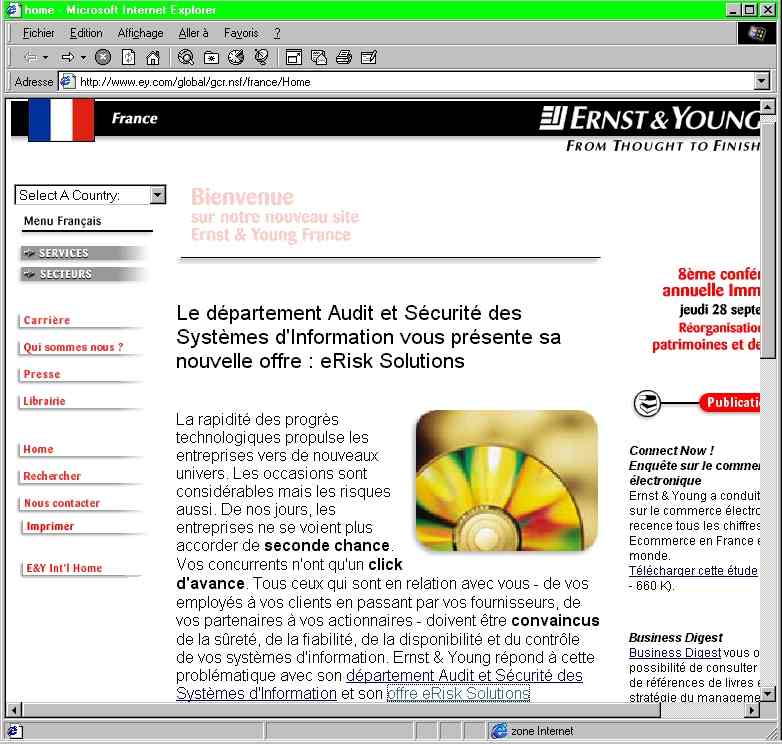Open the Favoris menu
Screen dimensions: 782x744
point(241,33)
